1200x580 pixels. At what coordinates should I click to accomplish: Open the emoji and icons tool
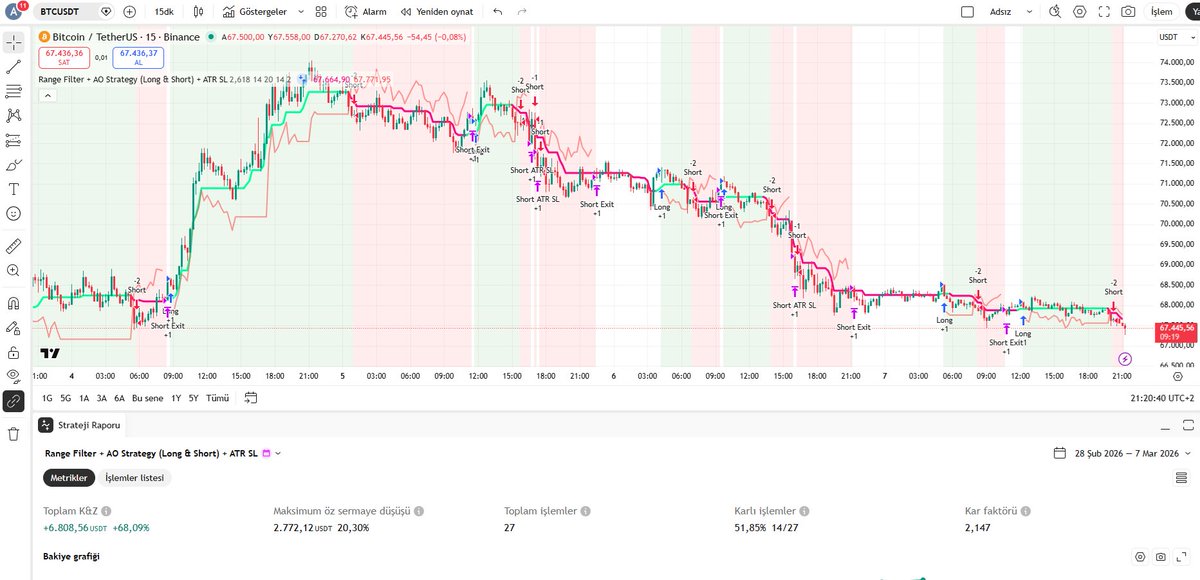(x=14, y=213)
